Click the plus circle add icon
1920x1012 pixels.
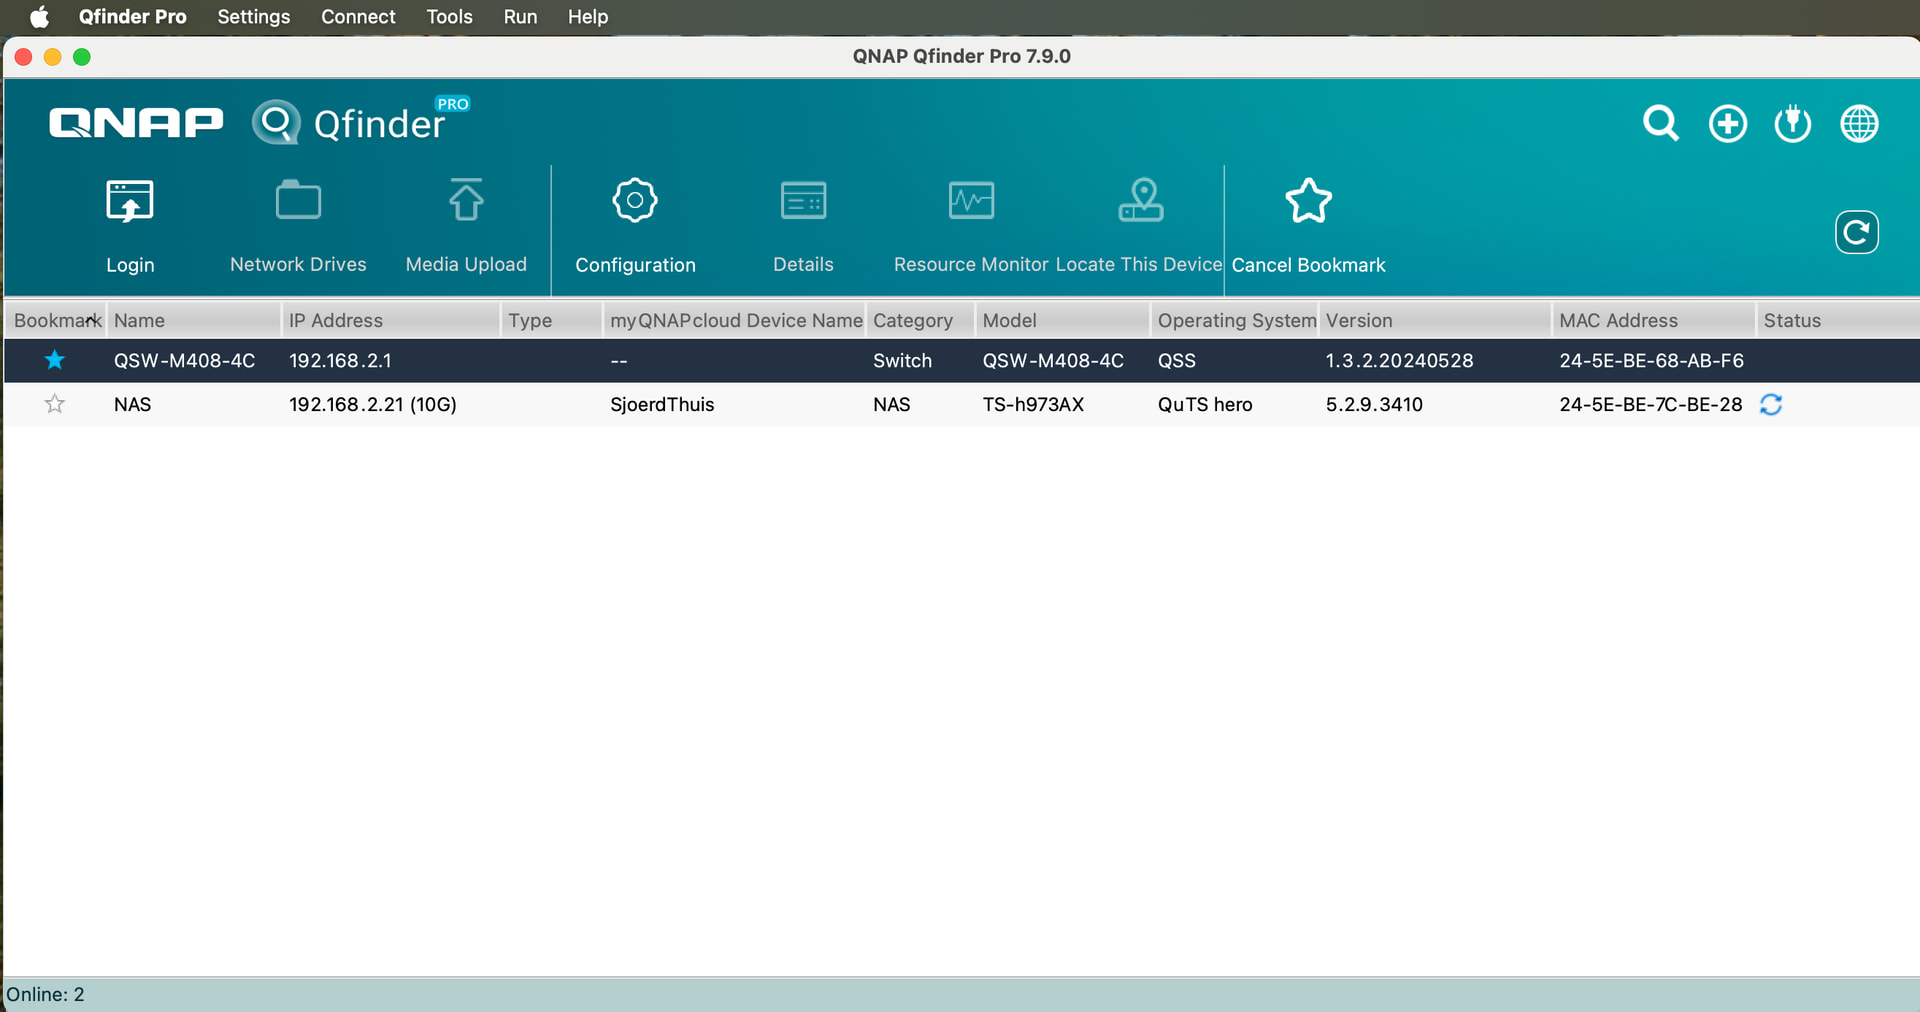point(1728,124)
